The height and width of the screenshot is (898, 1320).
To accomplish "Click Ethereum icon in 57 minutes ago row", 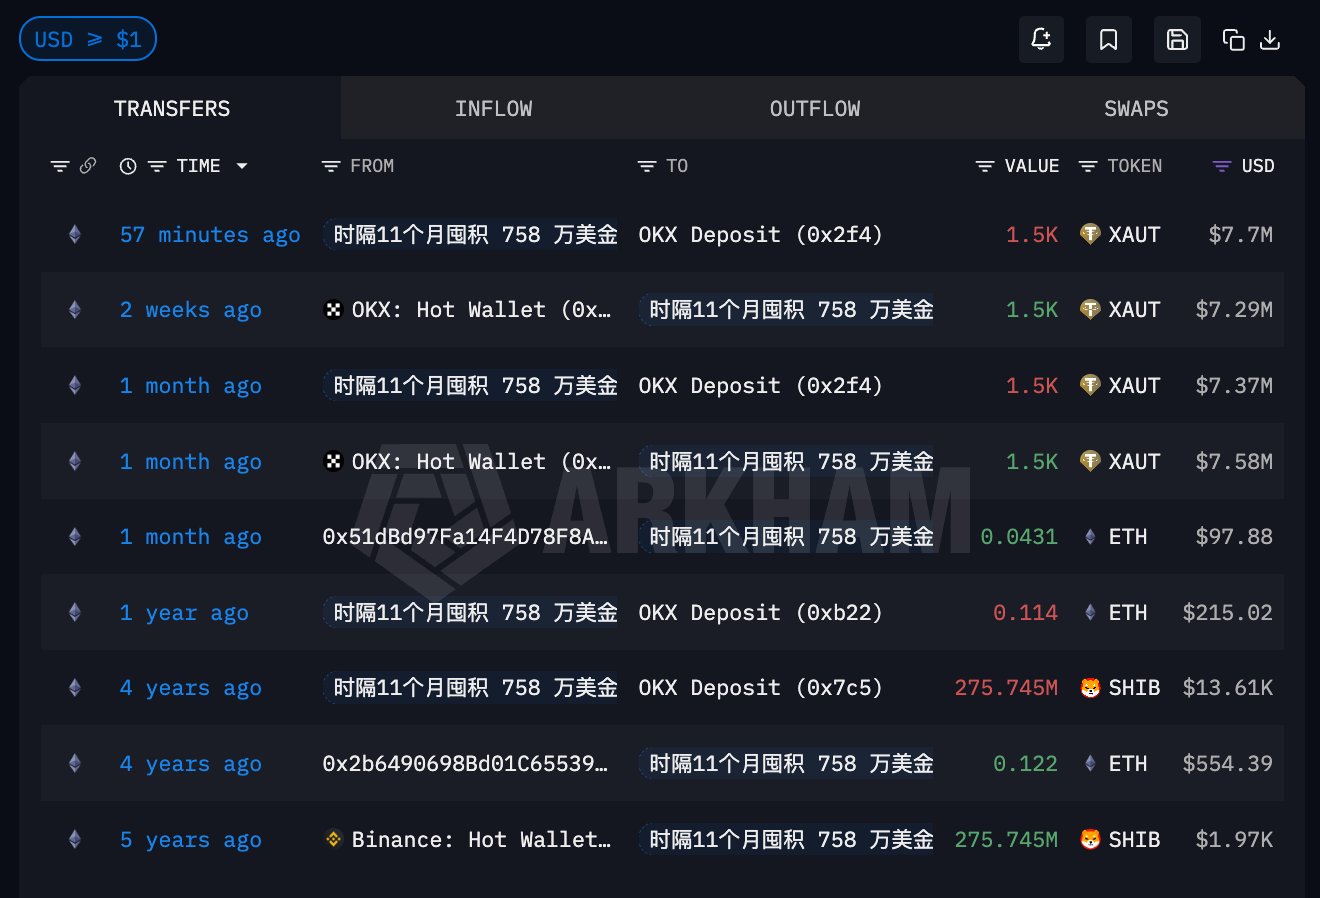I will tap(74, 235).
